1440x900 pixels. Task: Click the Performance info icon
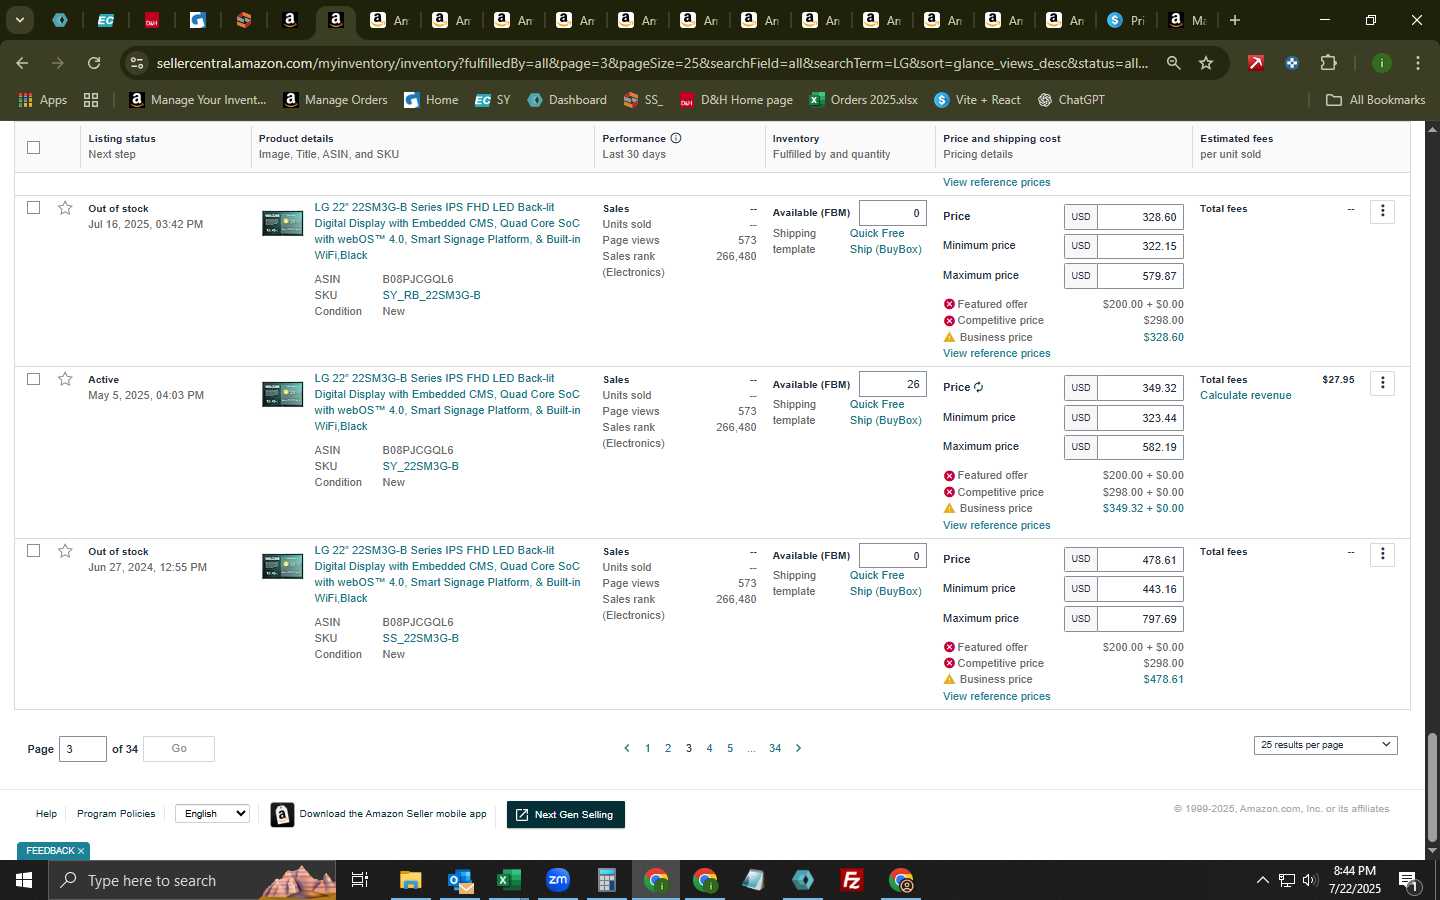(676, 138)
